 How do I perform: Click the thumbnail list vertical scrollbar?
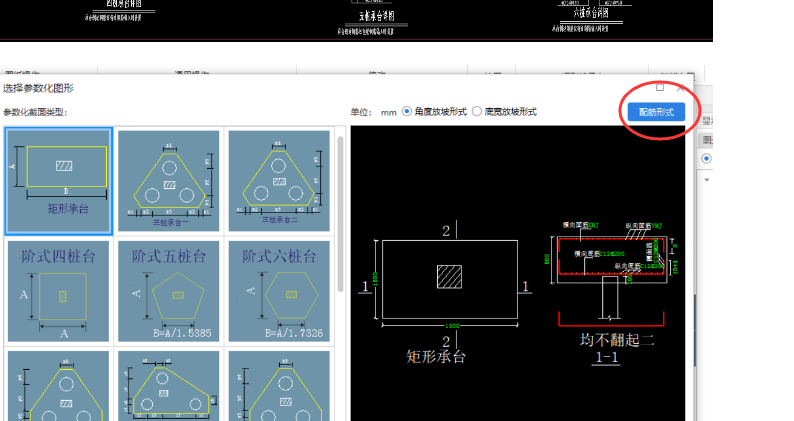pyautogui.click(x=340, y=214)
